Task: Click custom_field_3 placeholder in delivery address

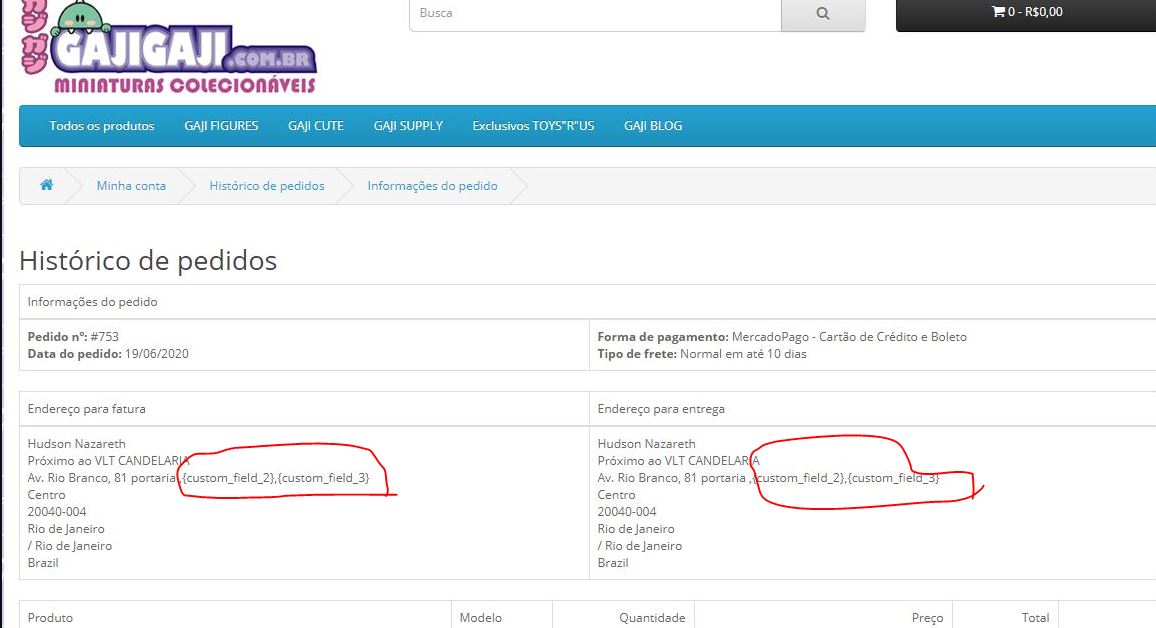Action: [x=894, y=478]
